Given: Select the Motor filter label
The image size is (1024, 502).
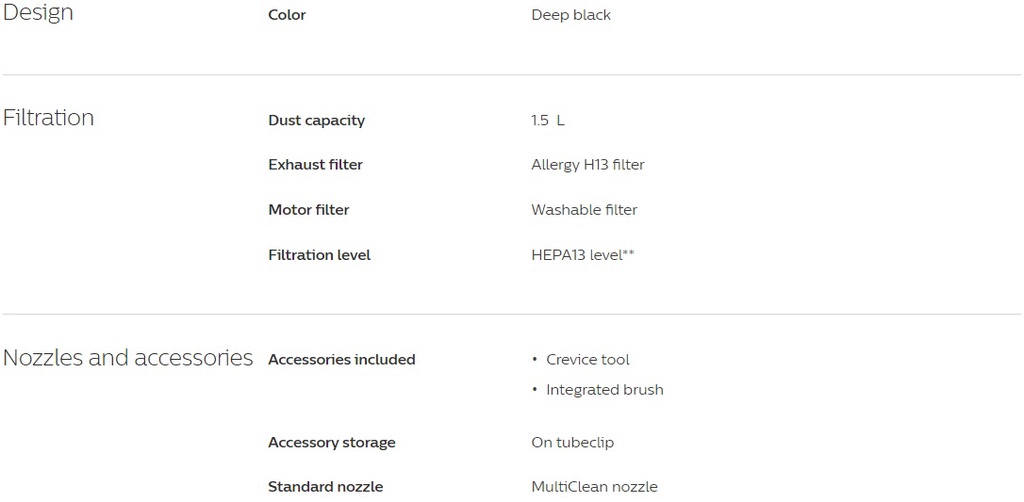Looking at the screenshot, I should pos(308,210).
